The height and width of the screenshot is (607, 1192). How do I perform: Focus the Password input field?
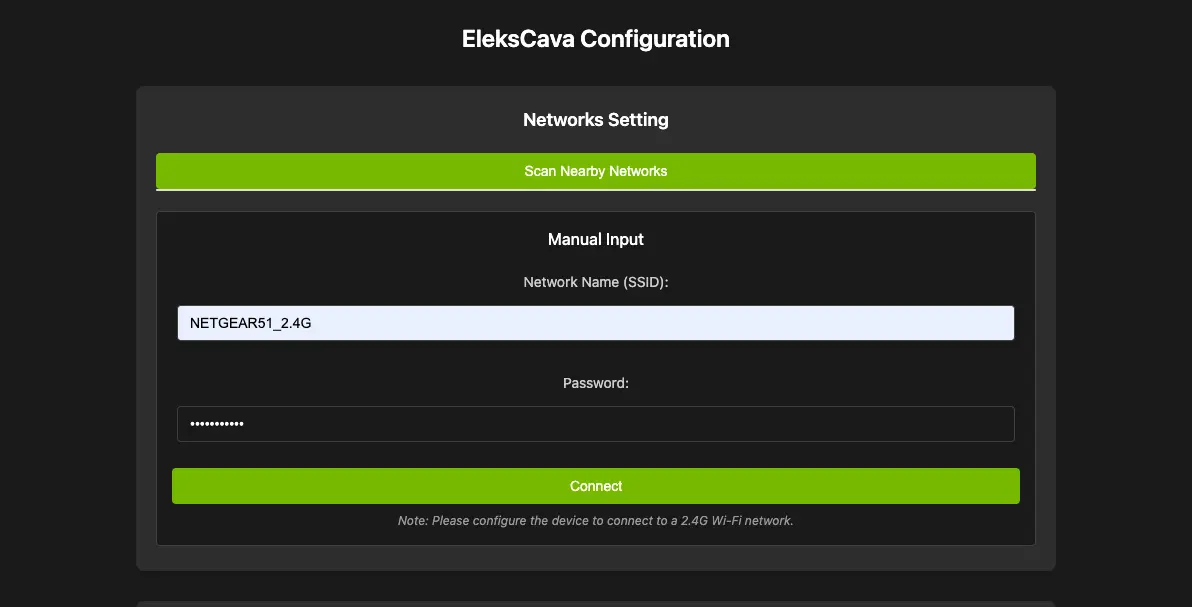tap(595, 424)
